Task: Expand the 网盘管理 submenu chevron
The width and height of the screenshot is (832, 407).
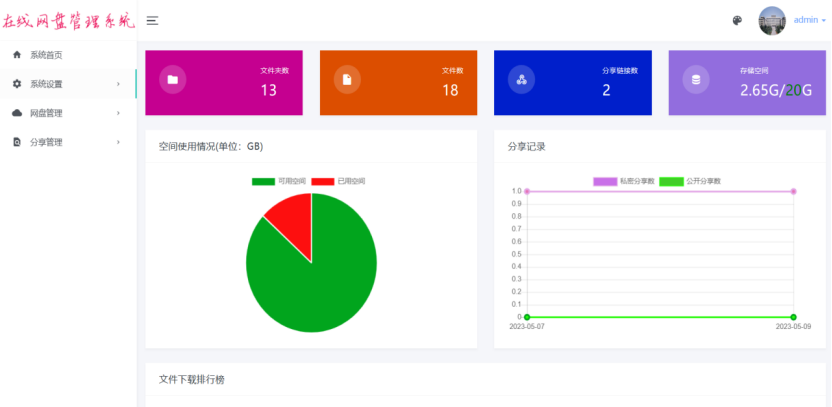Action: click(x=118, y=113)
